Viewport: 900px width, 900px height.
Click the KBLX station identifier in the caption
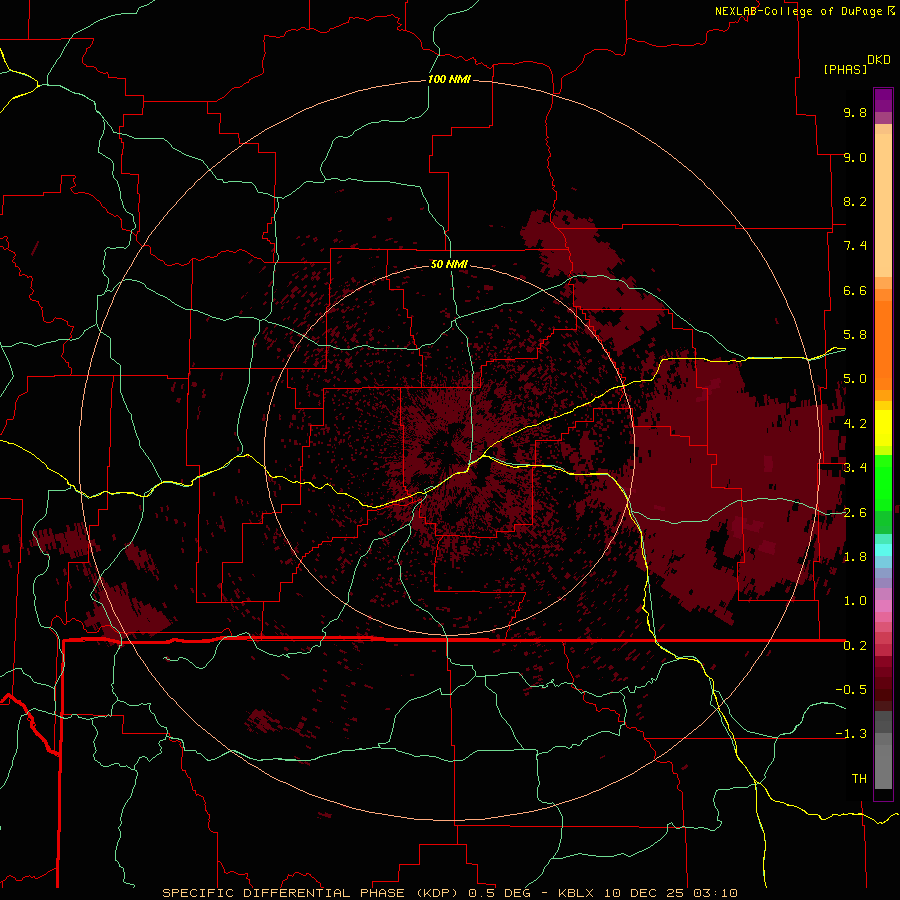[576, 893]
